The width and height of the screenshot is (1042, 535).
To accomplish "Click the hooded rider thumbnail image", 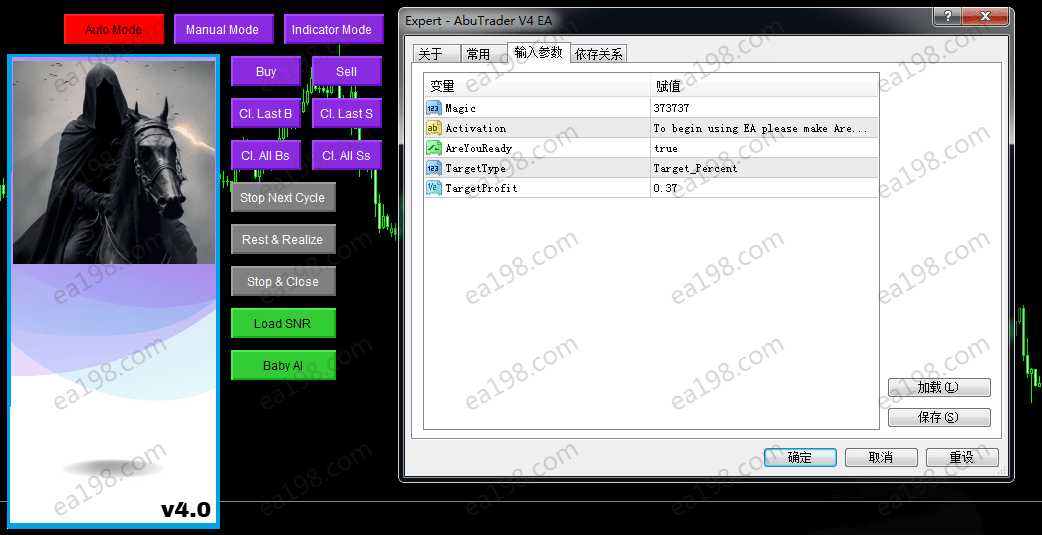I will (x=114, y=161).
